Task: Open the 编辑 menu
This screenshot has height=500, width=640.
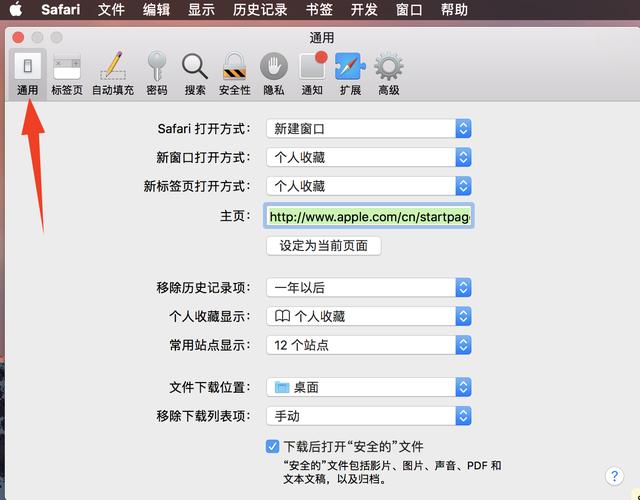Action: pyautogui.click(x=156, y=9)
